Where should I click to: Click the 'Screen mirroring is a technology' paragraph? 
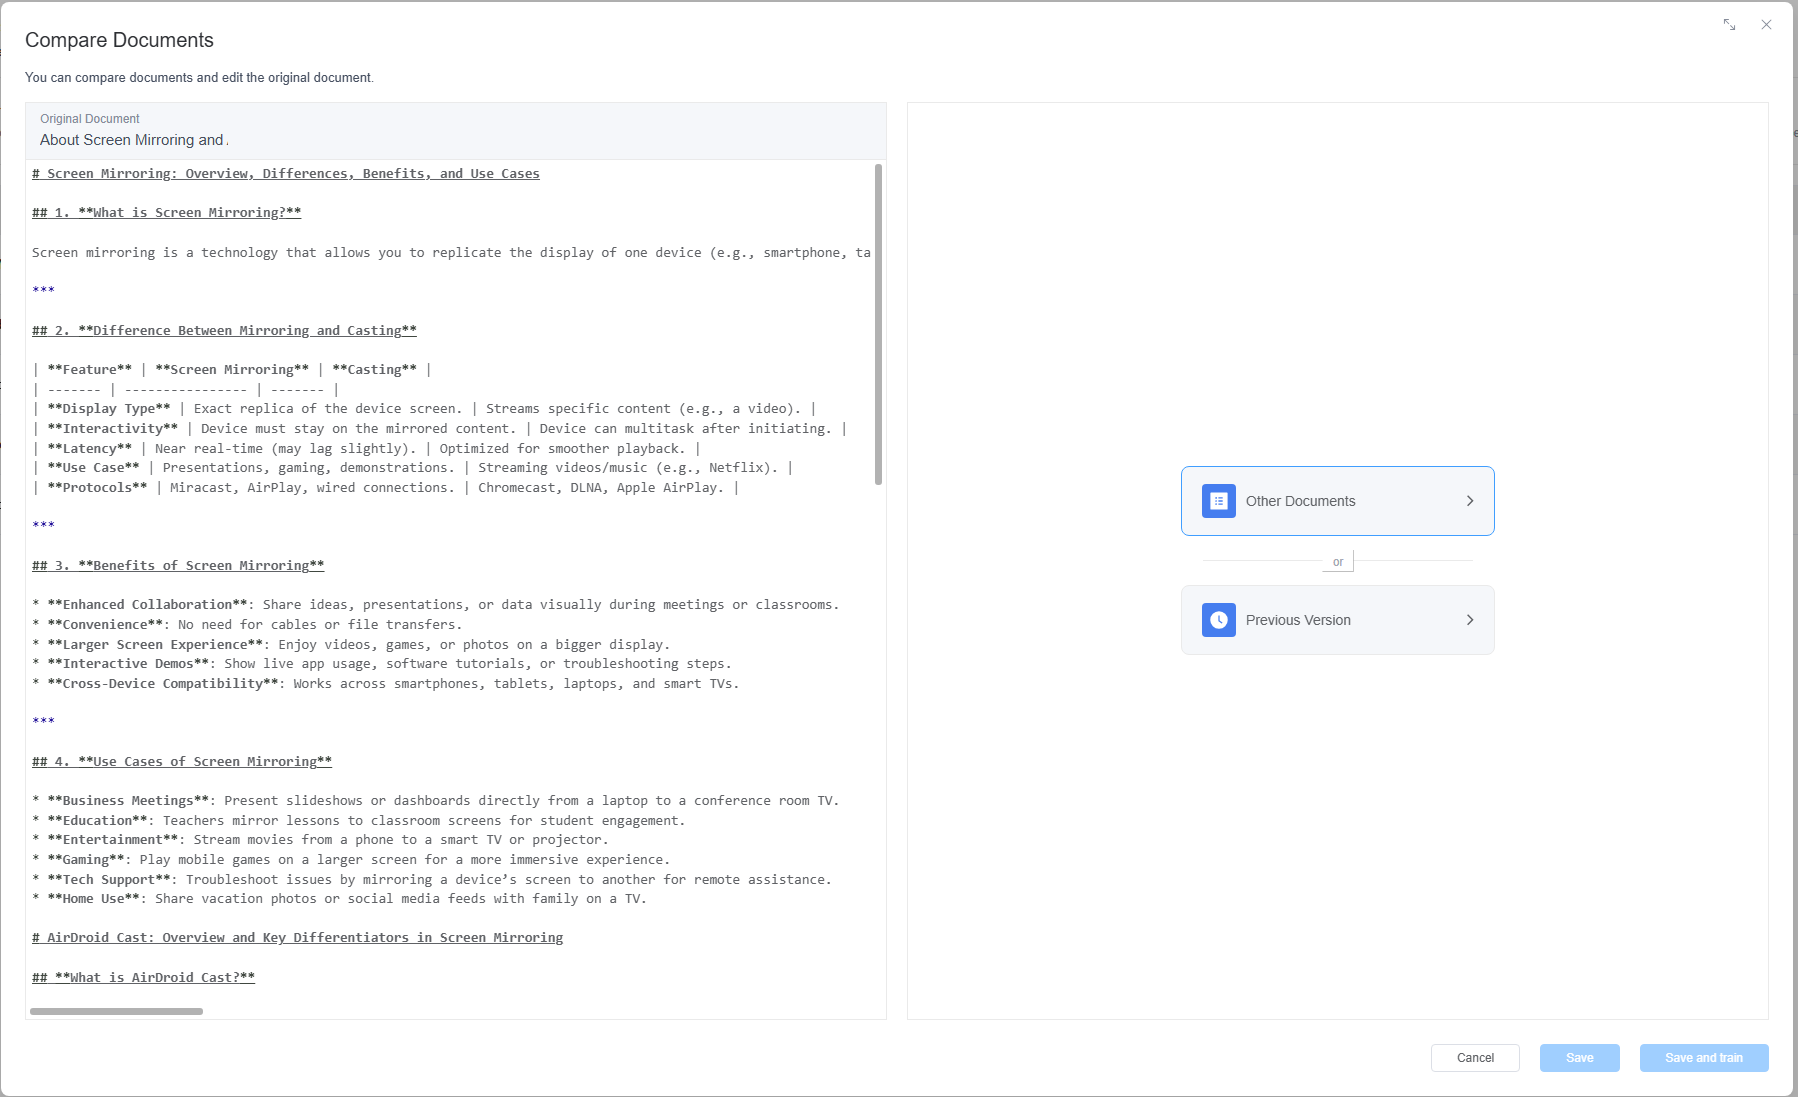tap(451, 253)
